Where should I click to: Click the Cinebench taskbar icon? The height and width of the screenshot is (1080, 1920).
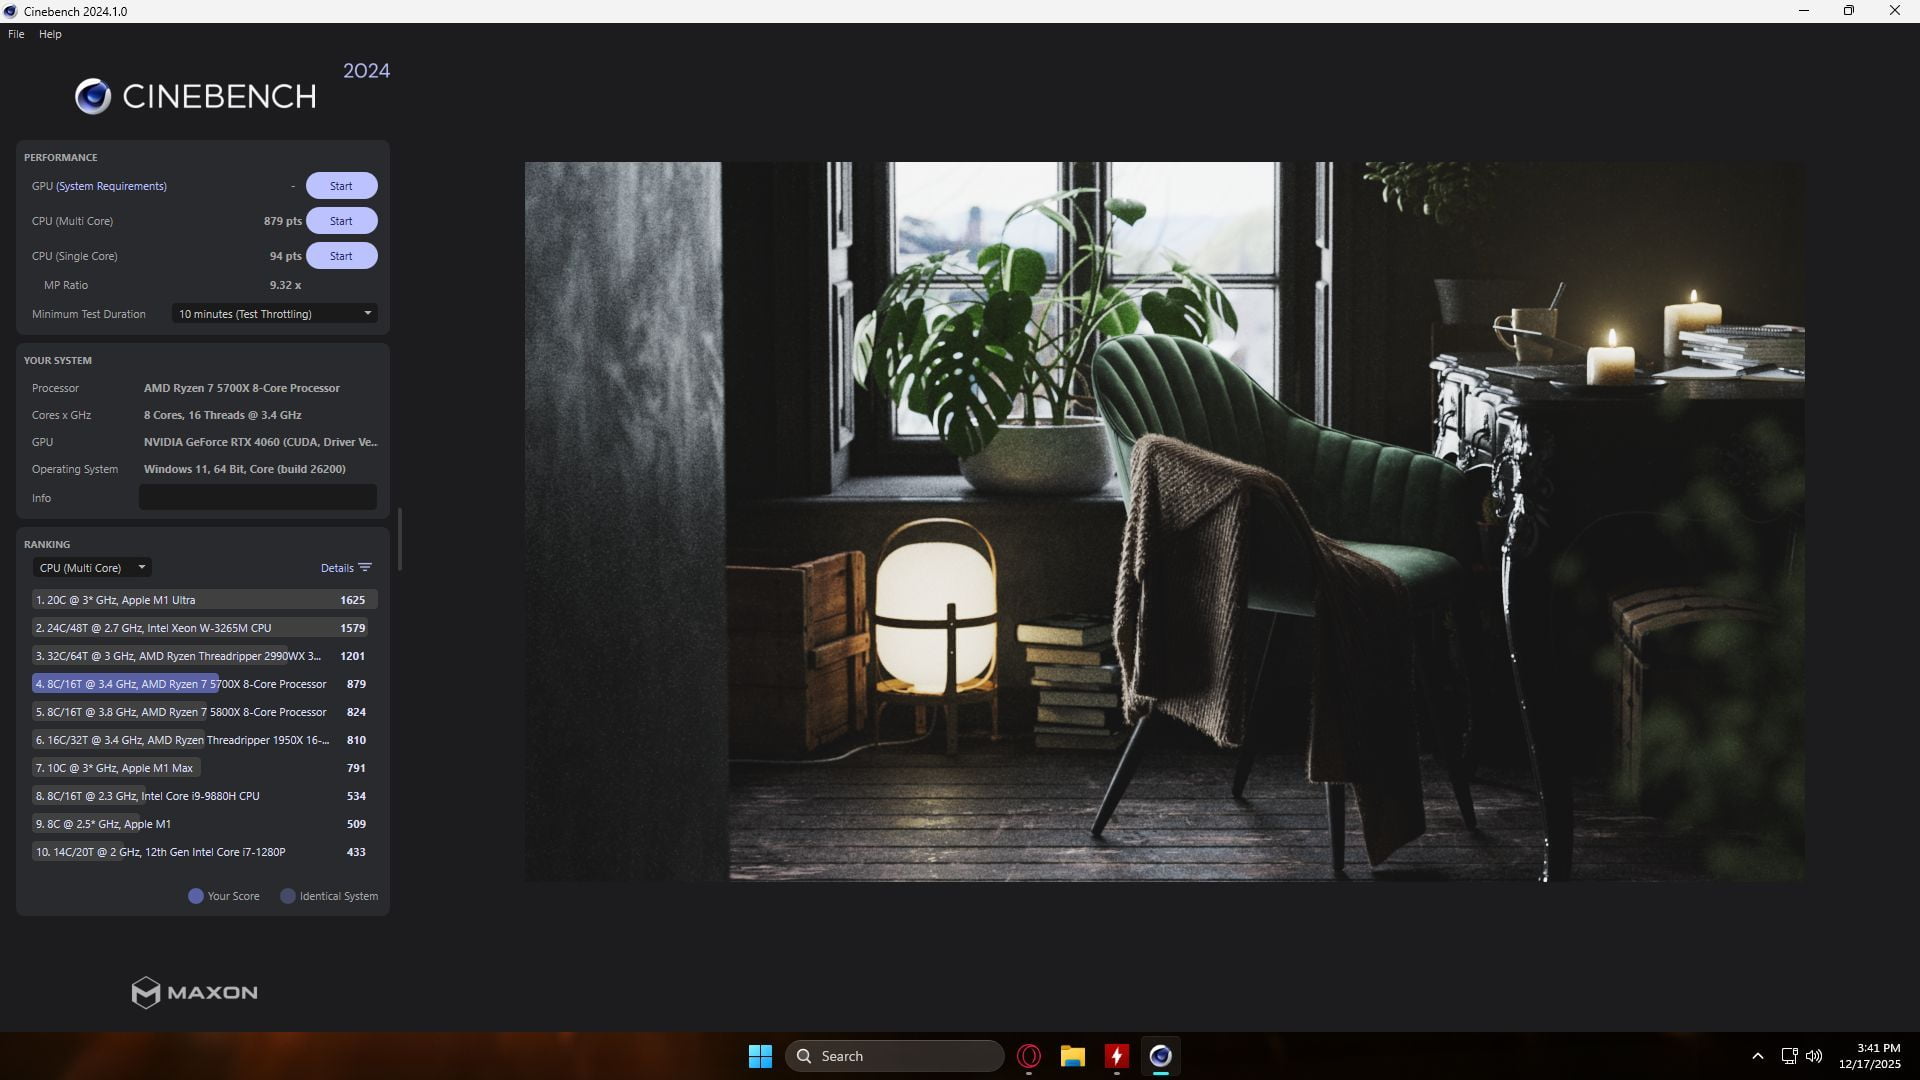1160,1056
